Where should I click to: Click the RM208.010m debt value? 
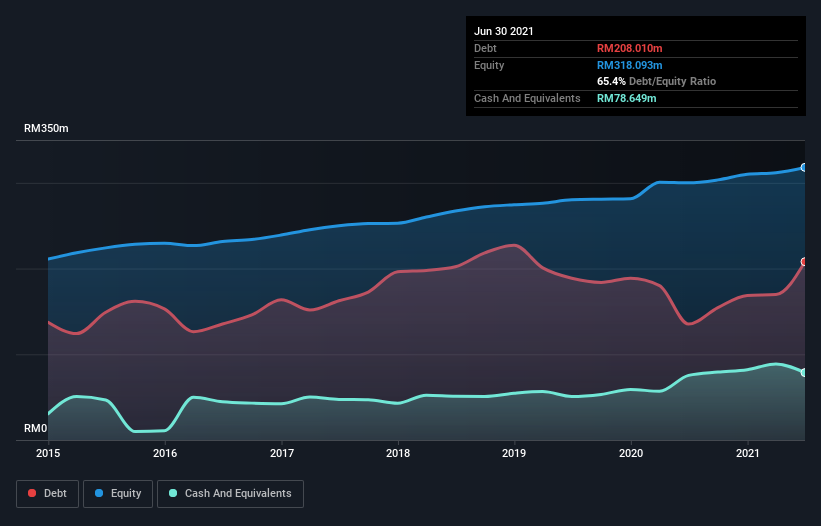tap(629, 48)
